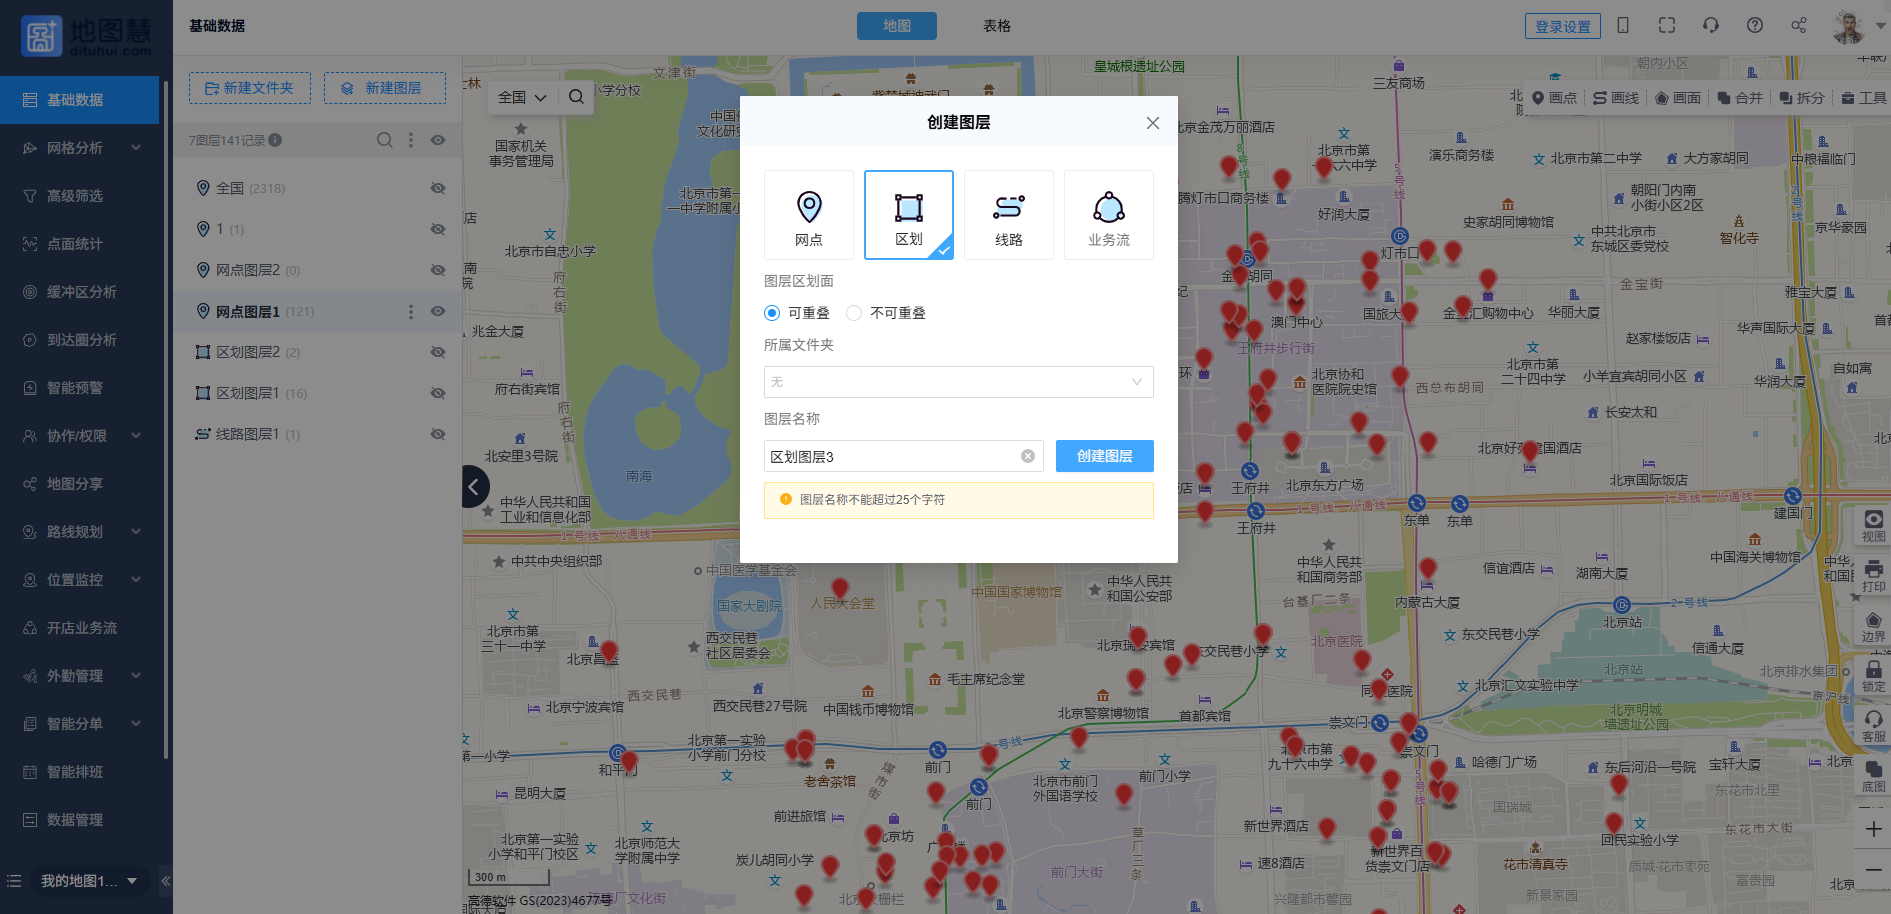Screen dimensions: 1891x914
Task: Expand 网格分析 sidebar menu
Action: [80, 148]
